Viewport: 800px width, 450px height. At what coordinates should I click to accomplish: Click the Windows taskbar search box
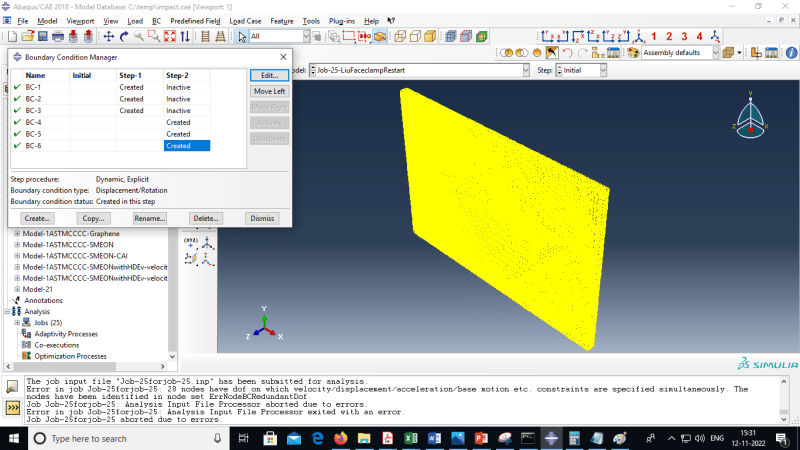coord(128,438)
